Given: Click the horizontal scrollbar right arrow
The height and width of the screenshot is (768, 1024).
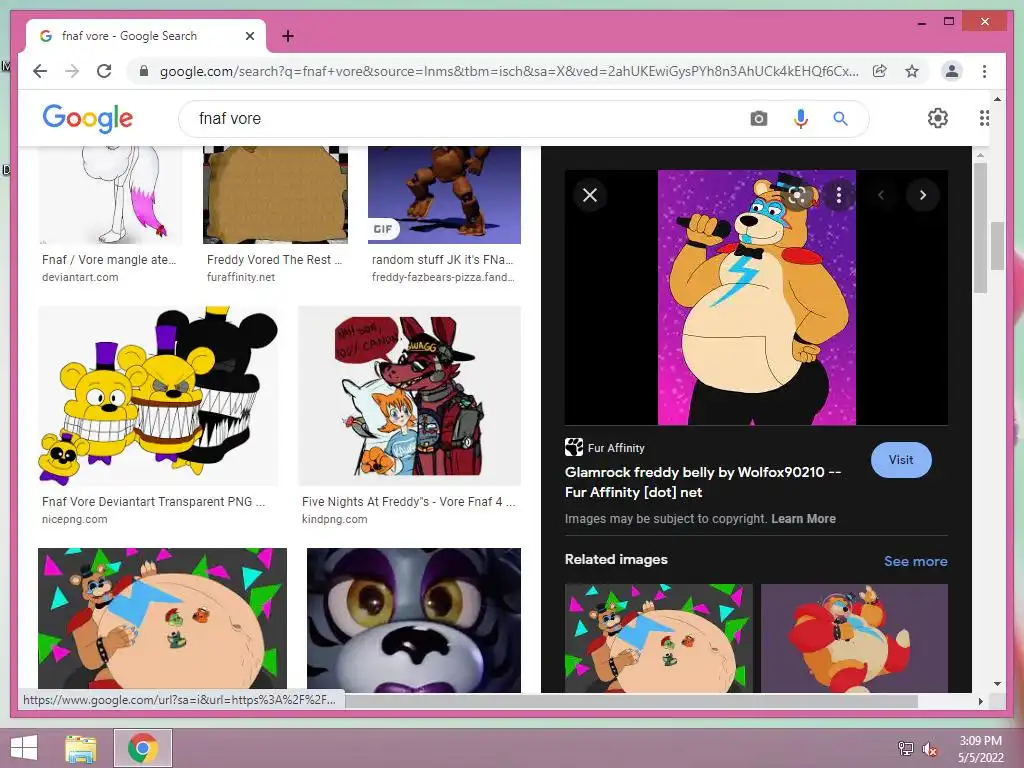Looking at the screenshot, I should (980, 701).
